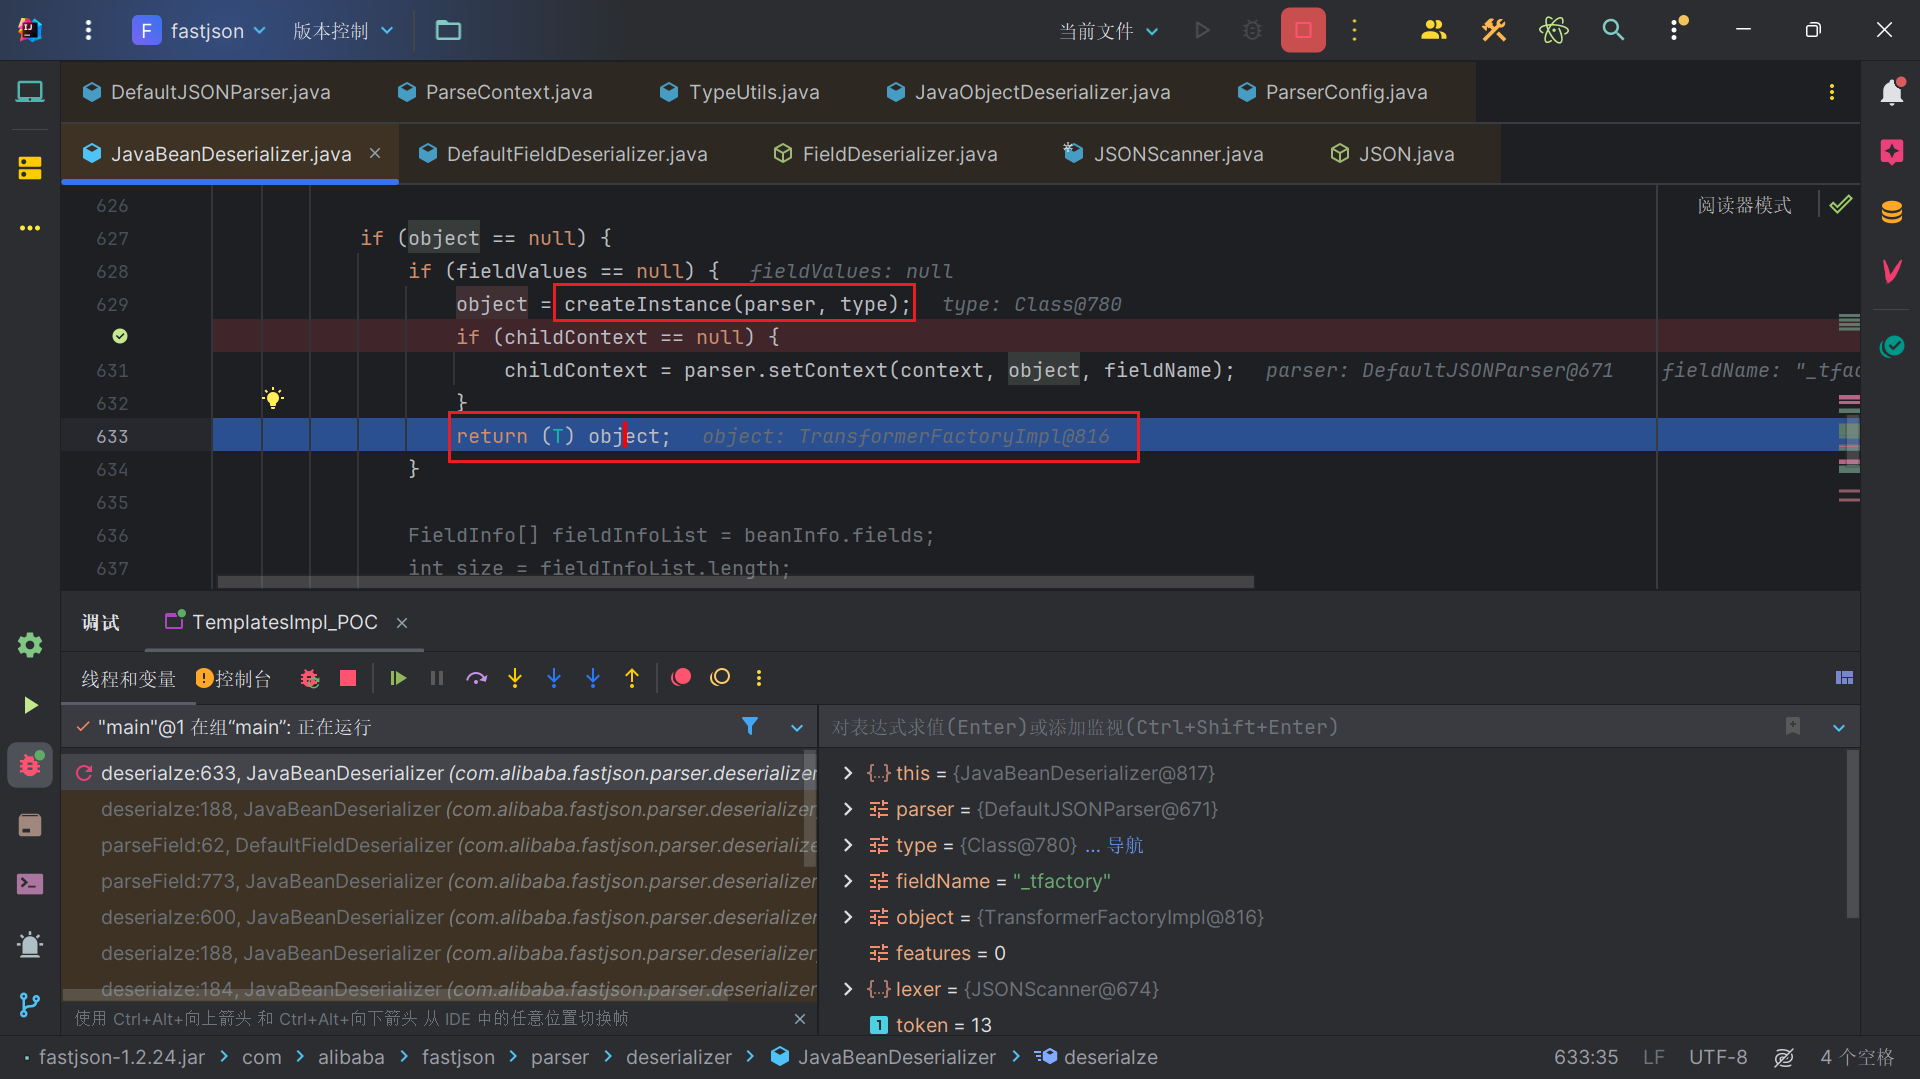Open the build tools hammer icon

1494,30
